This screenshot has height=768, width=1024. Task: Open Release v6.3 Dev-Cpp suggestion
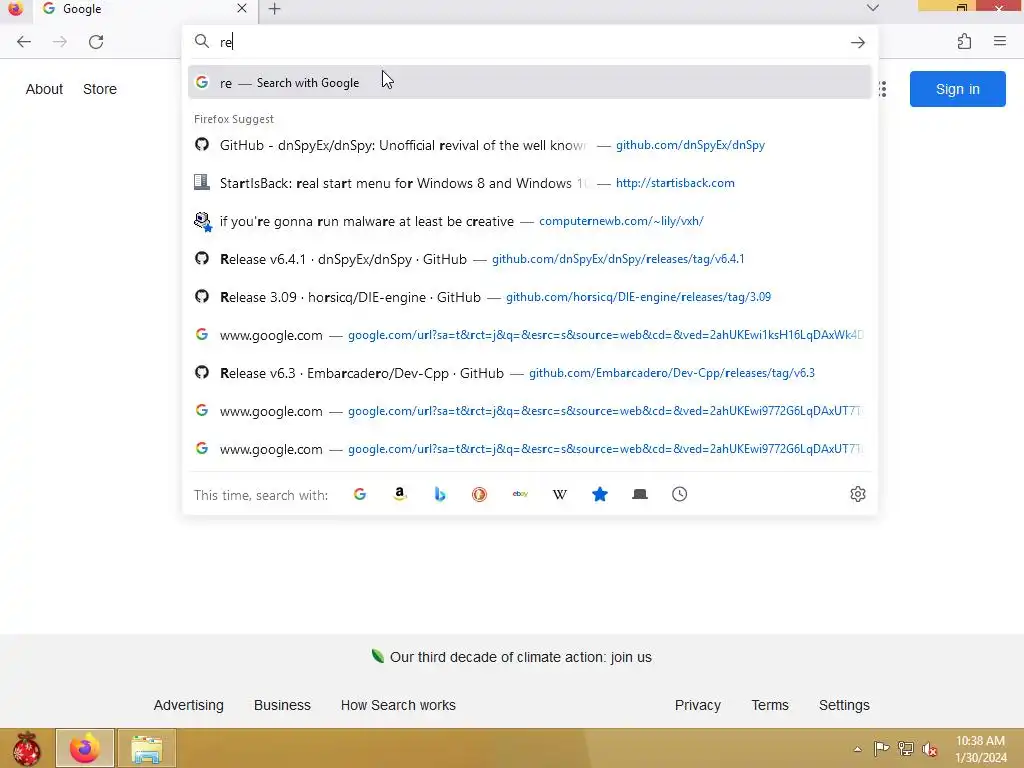coord(530,373)
